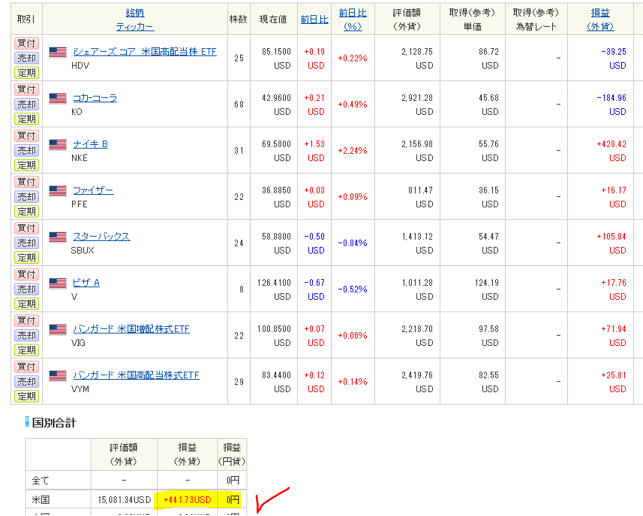Screen dimensions: 643x516
Task: Open the ナイキ B stock link
Action: click(x=91, y=144)
